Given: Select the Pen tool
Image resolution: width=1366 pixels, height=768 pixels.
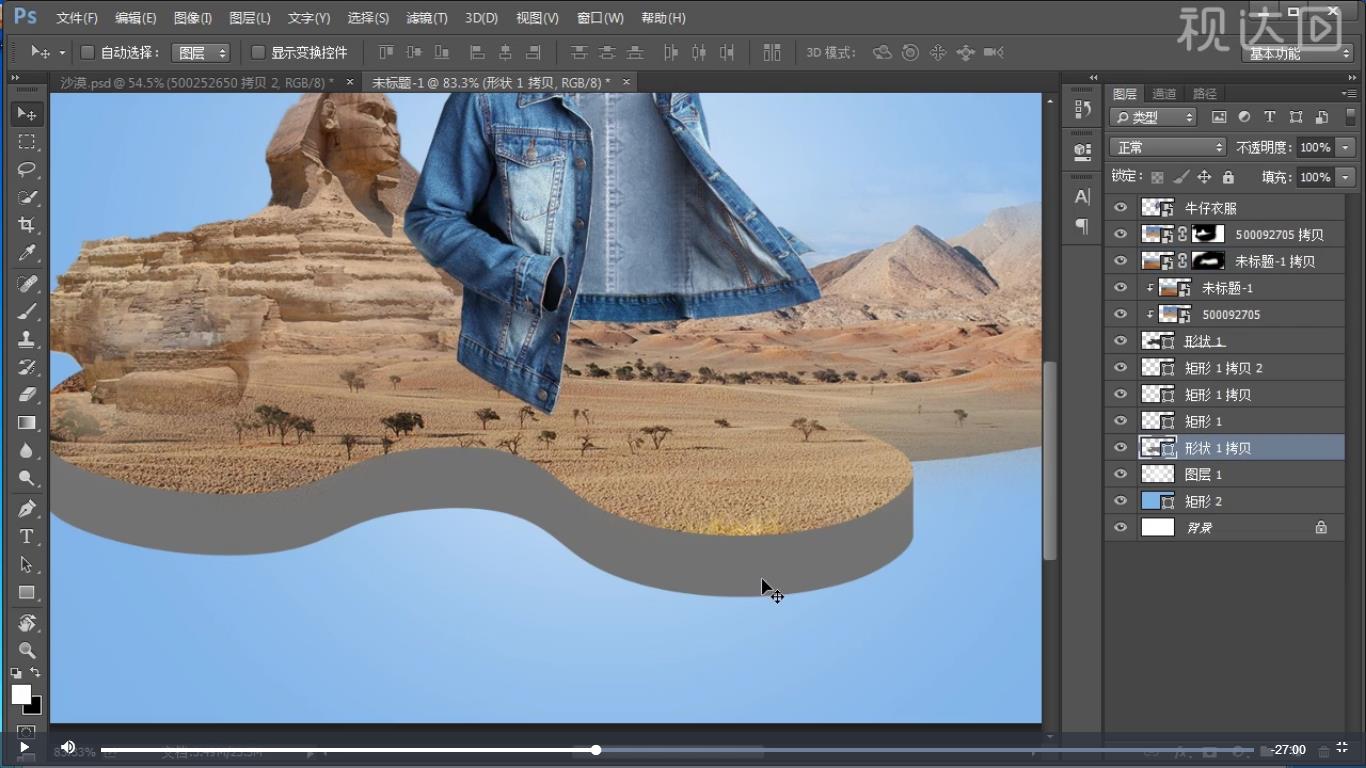Looking at the screenshot, I should pos(27,508).
